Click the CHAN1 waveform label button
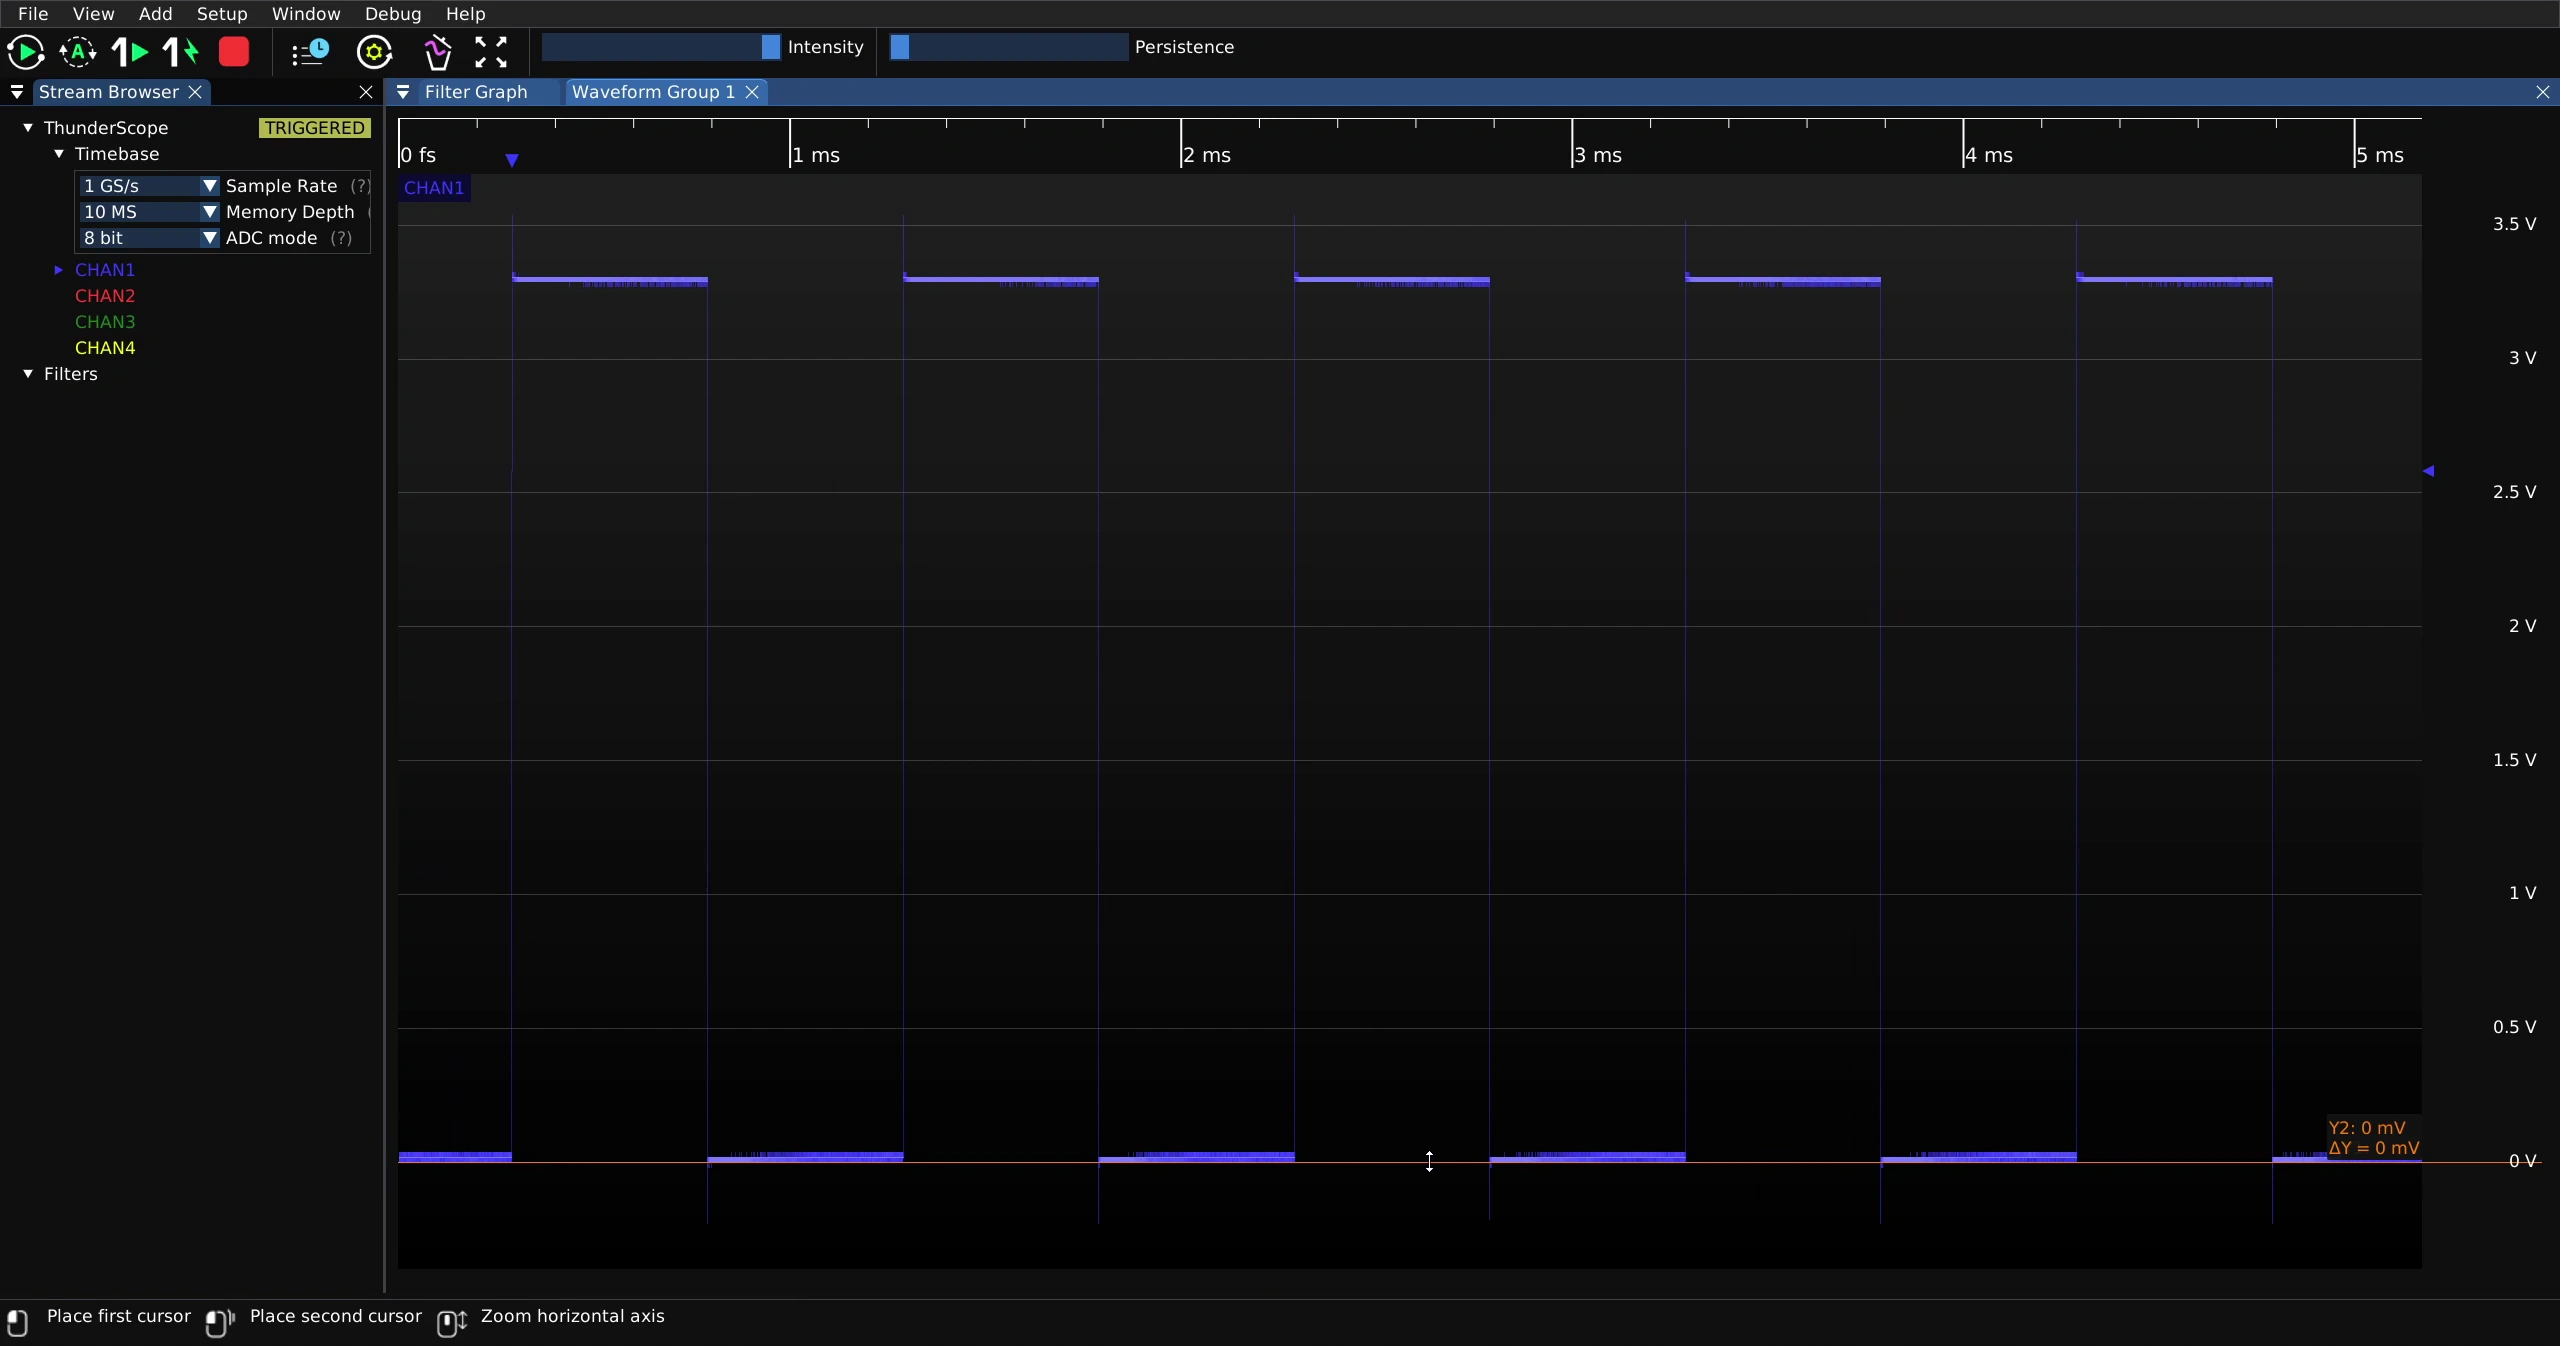The height and width of the screenshot is (1346, 2560). [434, 188]
